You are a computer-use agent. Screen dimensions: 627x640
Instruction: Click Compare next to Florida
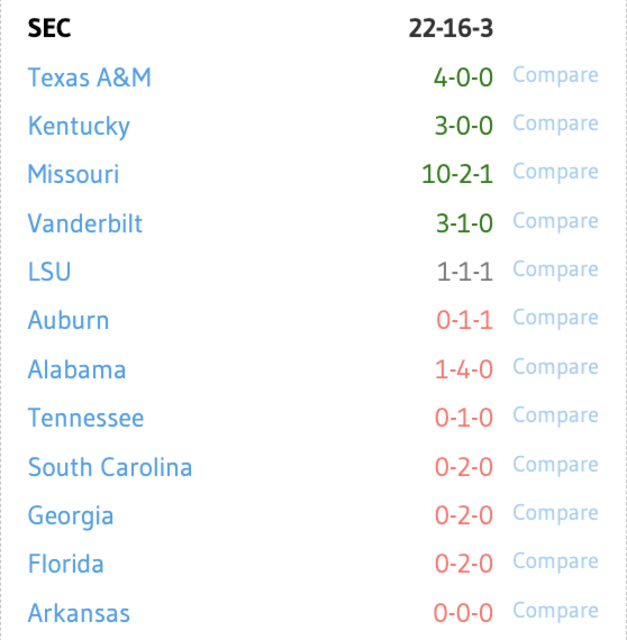pyautogui.click(x=556, y=562)
